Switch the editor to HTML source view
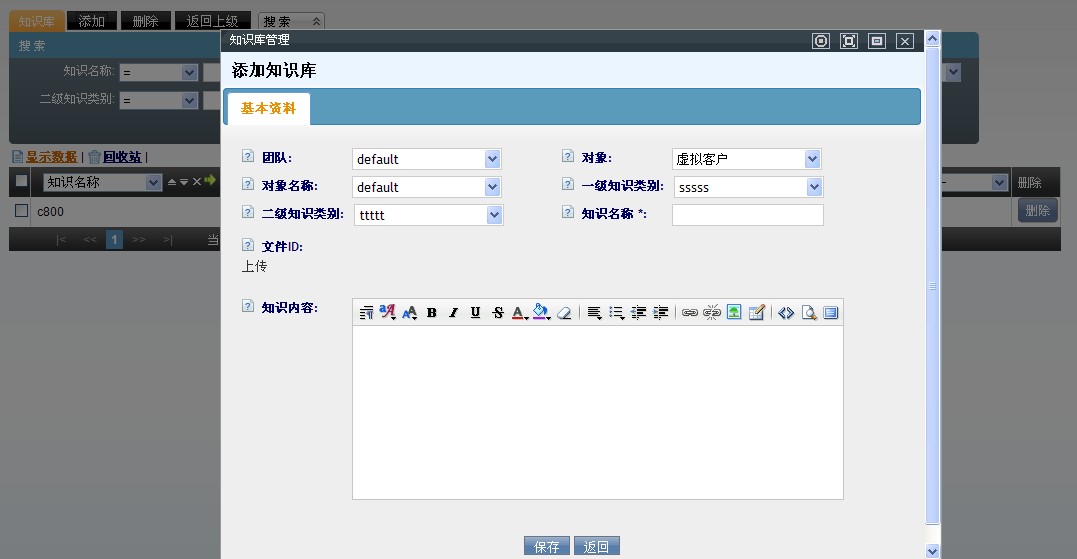The image size is (1077, 559). (786, 313)
